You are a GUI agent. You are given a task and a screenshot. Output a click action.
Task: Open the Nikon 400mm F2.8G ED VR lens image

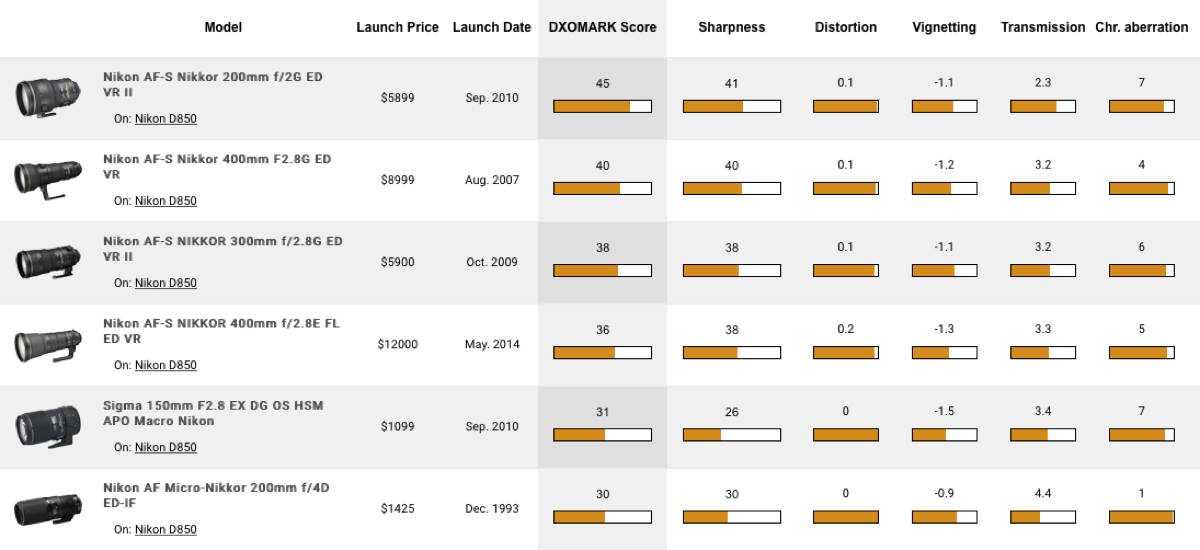coord(42,180)
